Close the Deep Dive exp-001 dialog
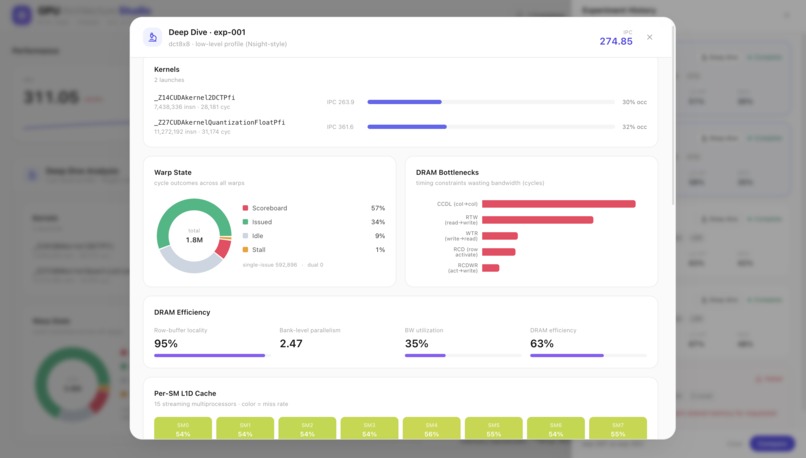The width and height of the screenshot is (806, 458). coord(650,37)
